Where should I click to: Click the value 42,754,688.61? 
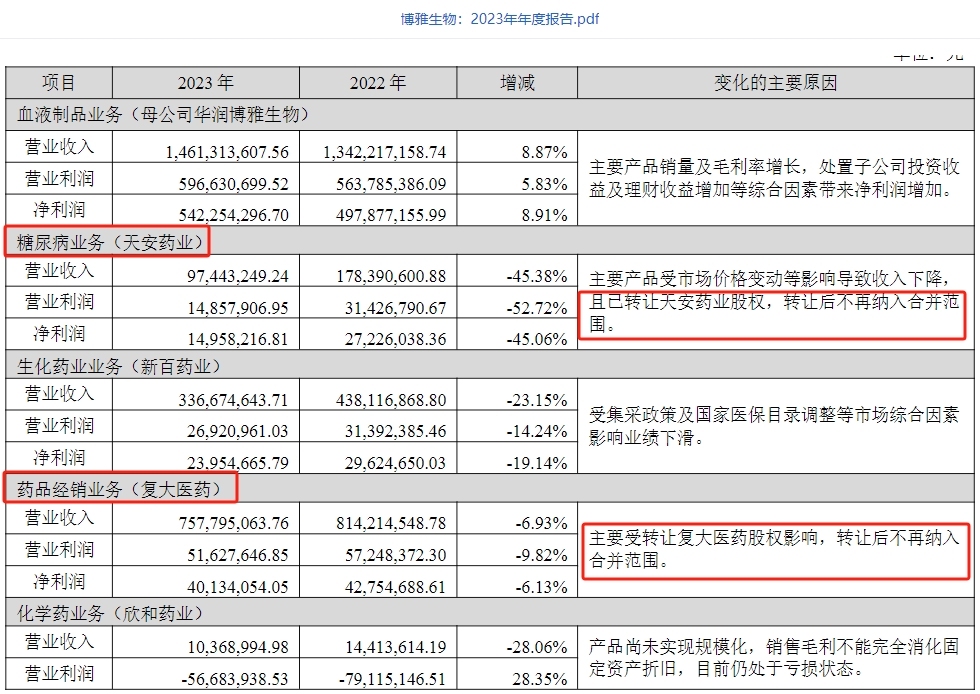395,587
